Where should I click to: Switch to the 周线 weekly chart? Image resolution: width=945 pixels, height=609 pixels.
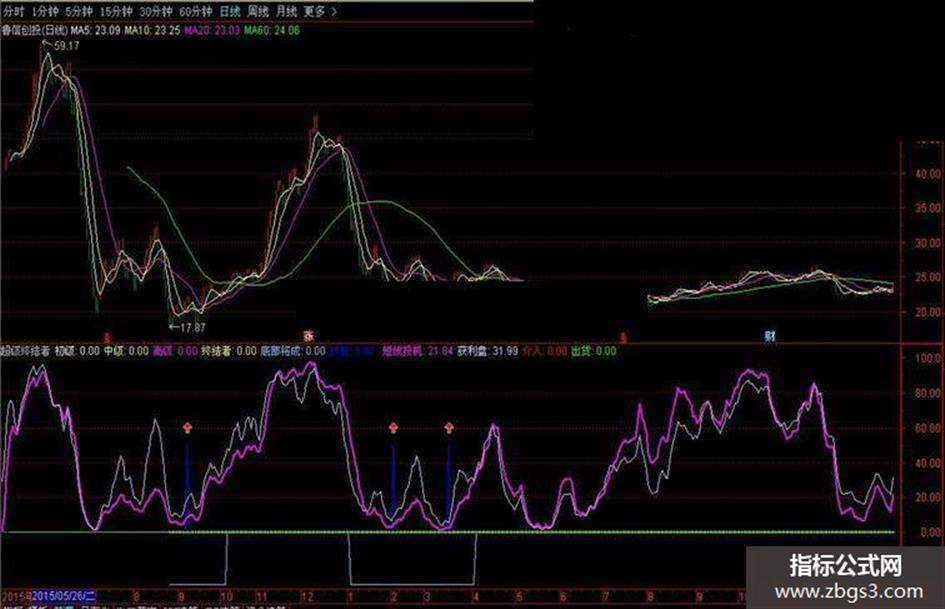pyautogui.click(x=258, y=11)
